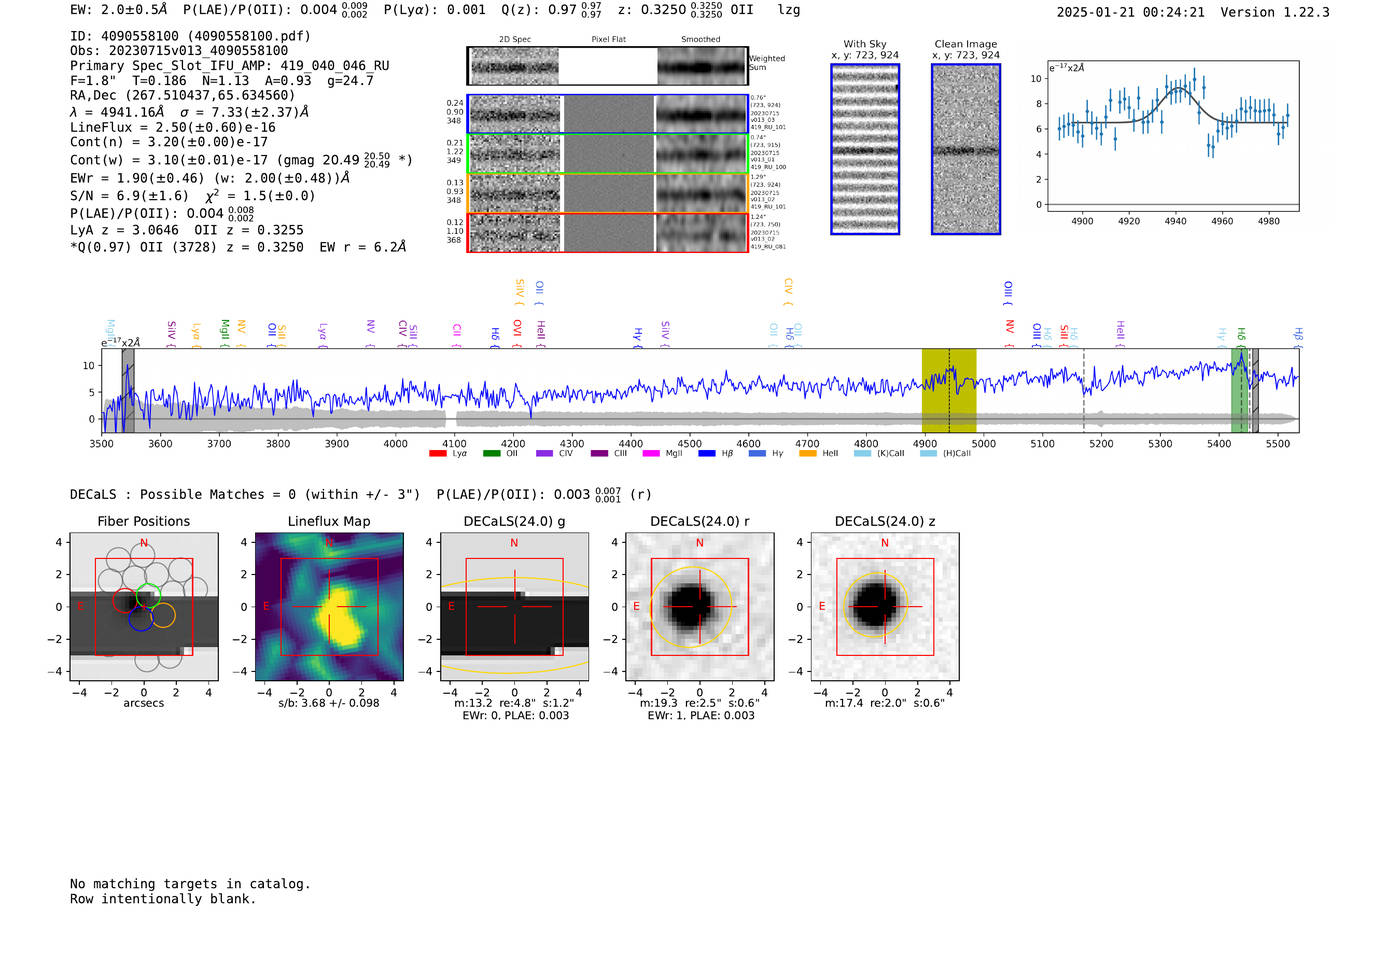Click the Weighted Sum 2D spectrum strip
Screen dimensions: 1400x953
(x=608, y=66)
